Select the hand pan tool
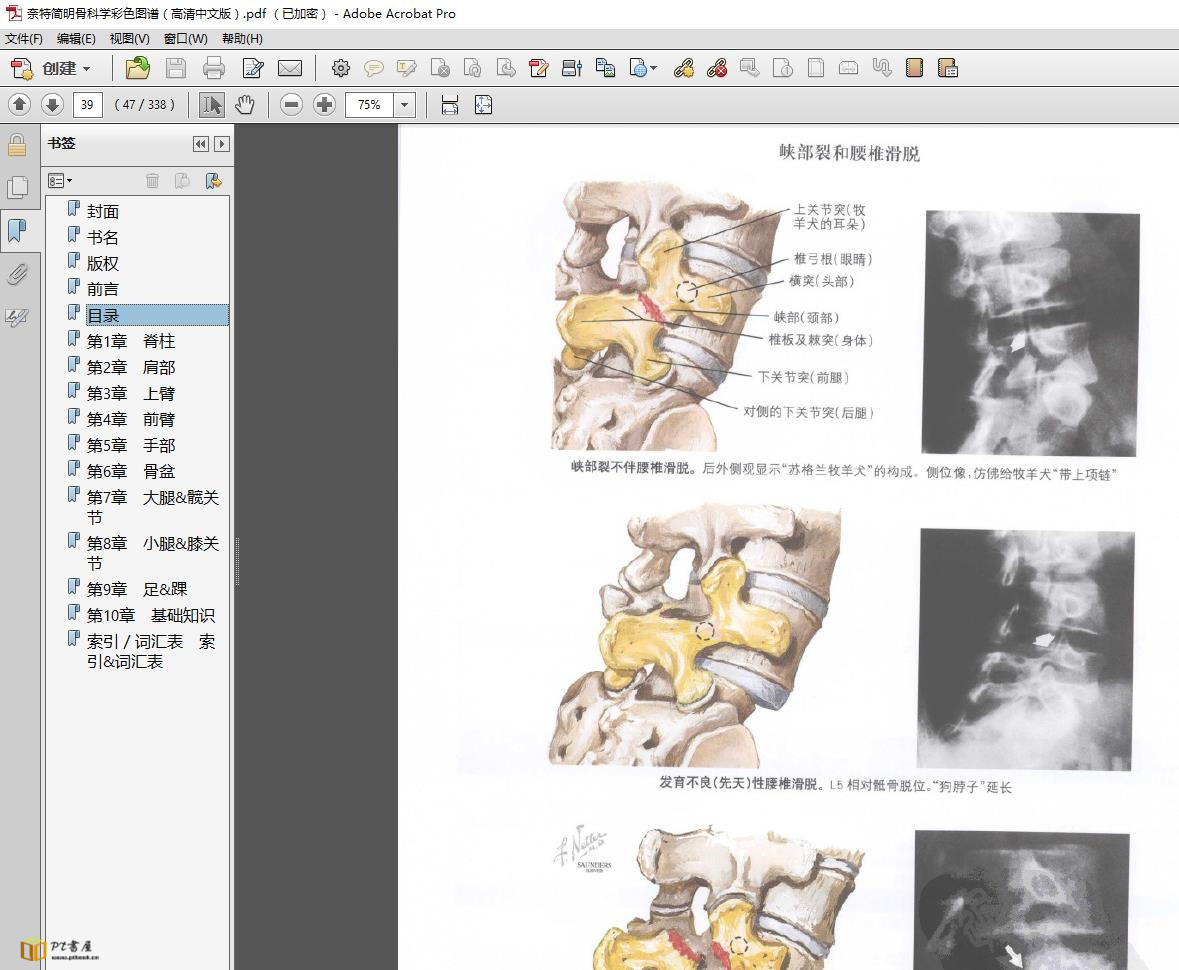Image resolution: width=1179 pixels, height=970 pixels. click(244, 105)
